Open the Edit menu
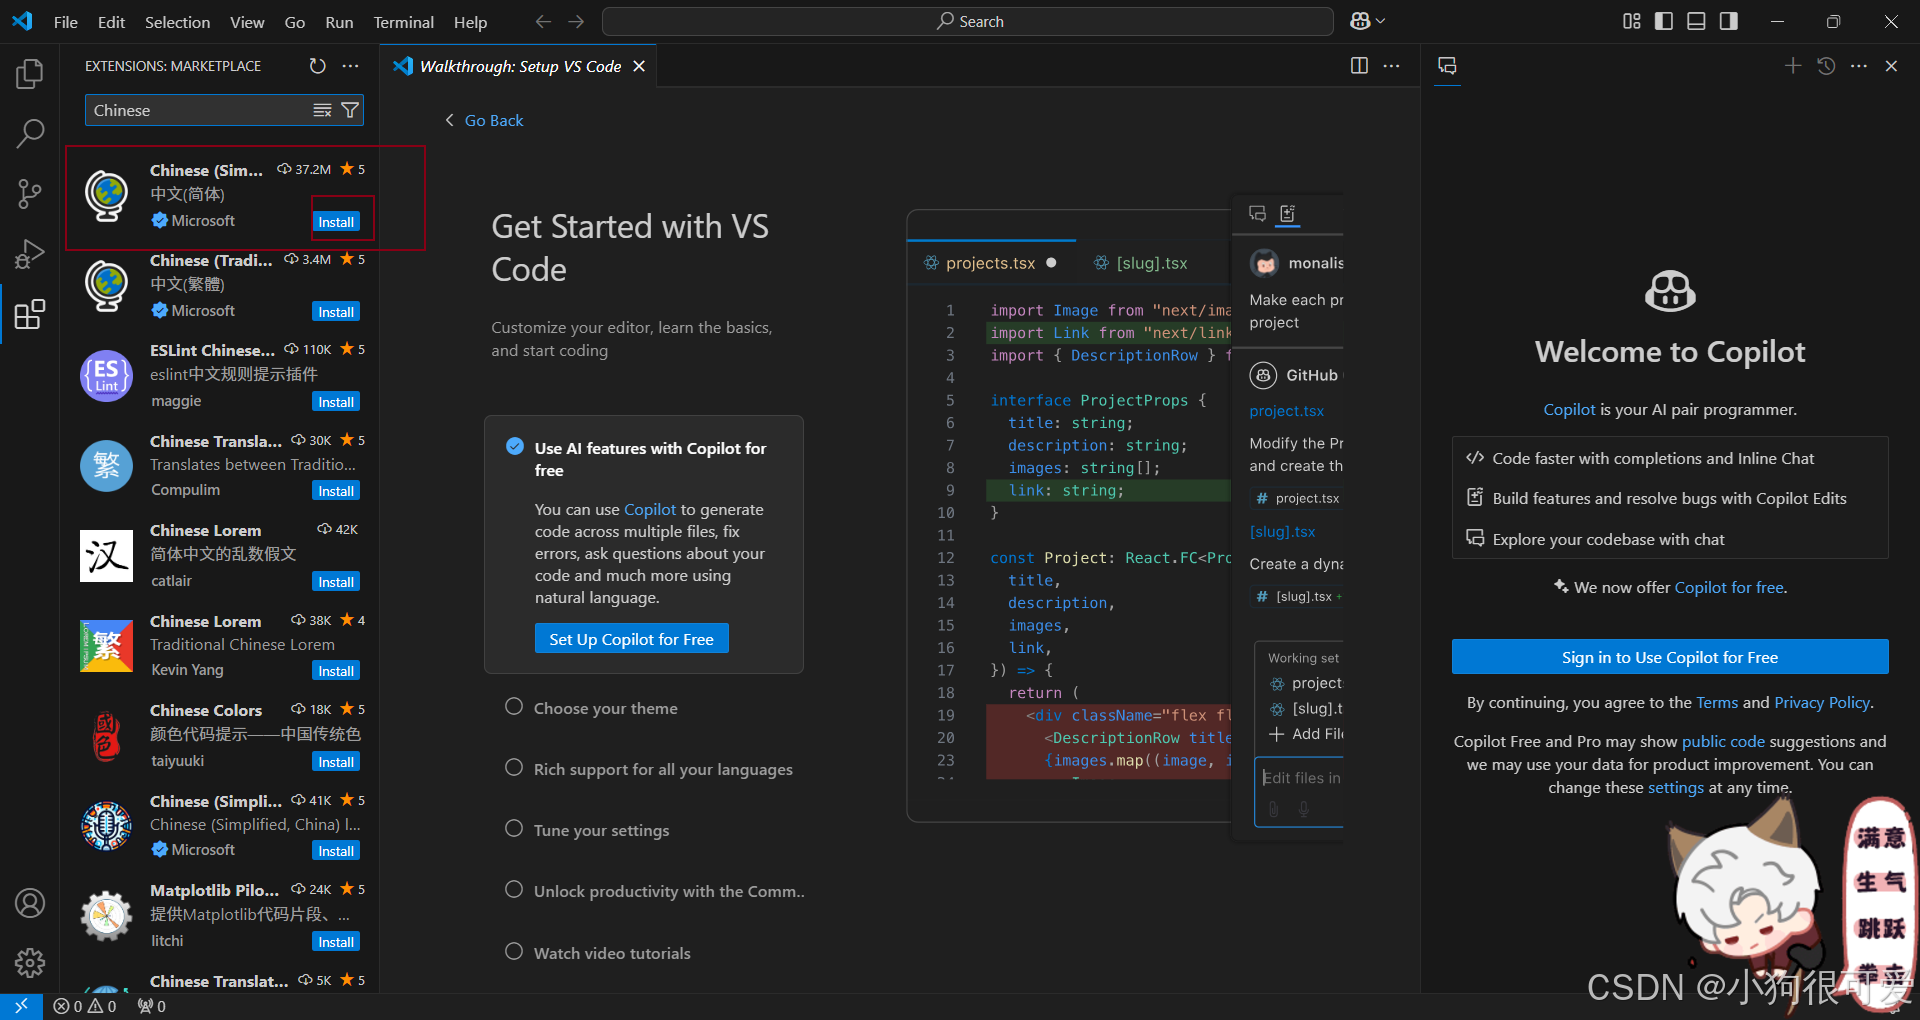The image size is (1920, 1020). pyautogui.click(x=111, y=22)
